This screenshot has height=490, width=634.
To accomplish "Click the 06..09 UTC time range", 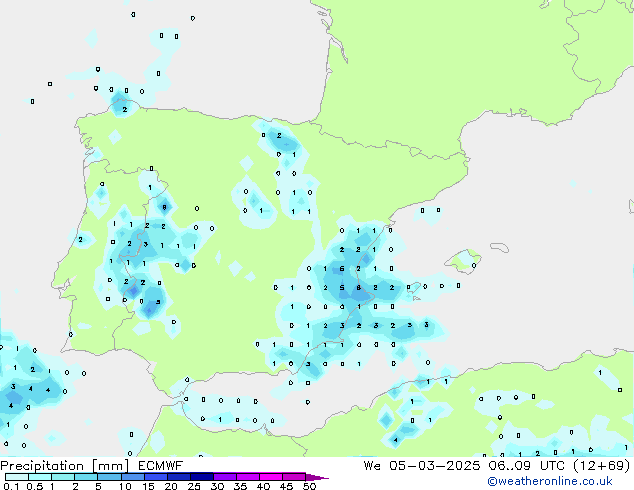I will click(x=526, y=466).
